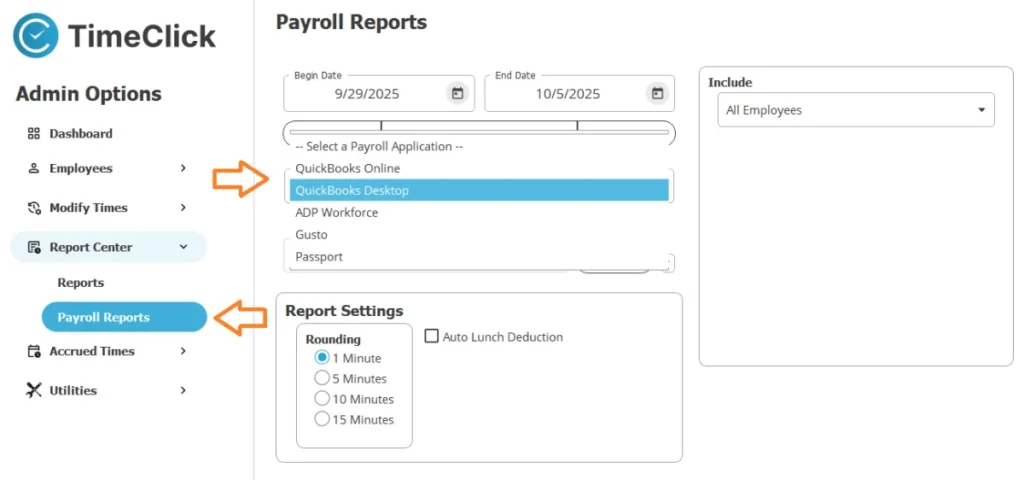The width and height of the screenshot is (1024, 480).
Task: Select the 15 Minutes rounding option
Action: click(x=322, y=420)
